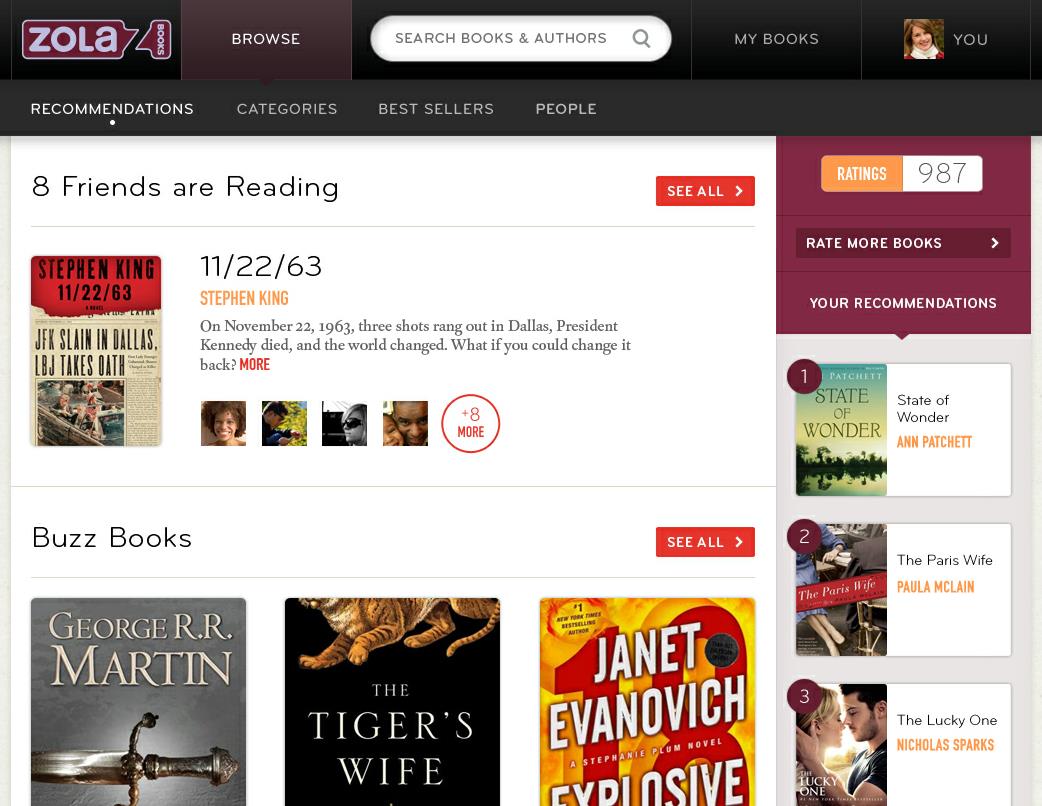See all Buzz Books
This screenshot has height=806, width=1042.
(x=705, y=542)
